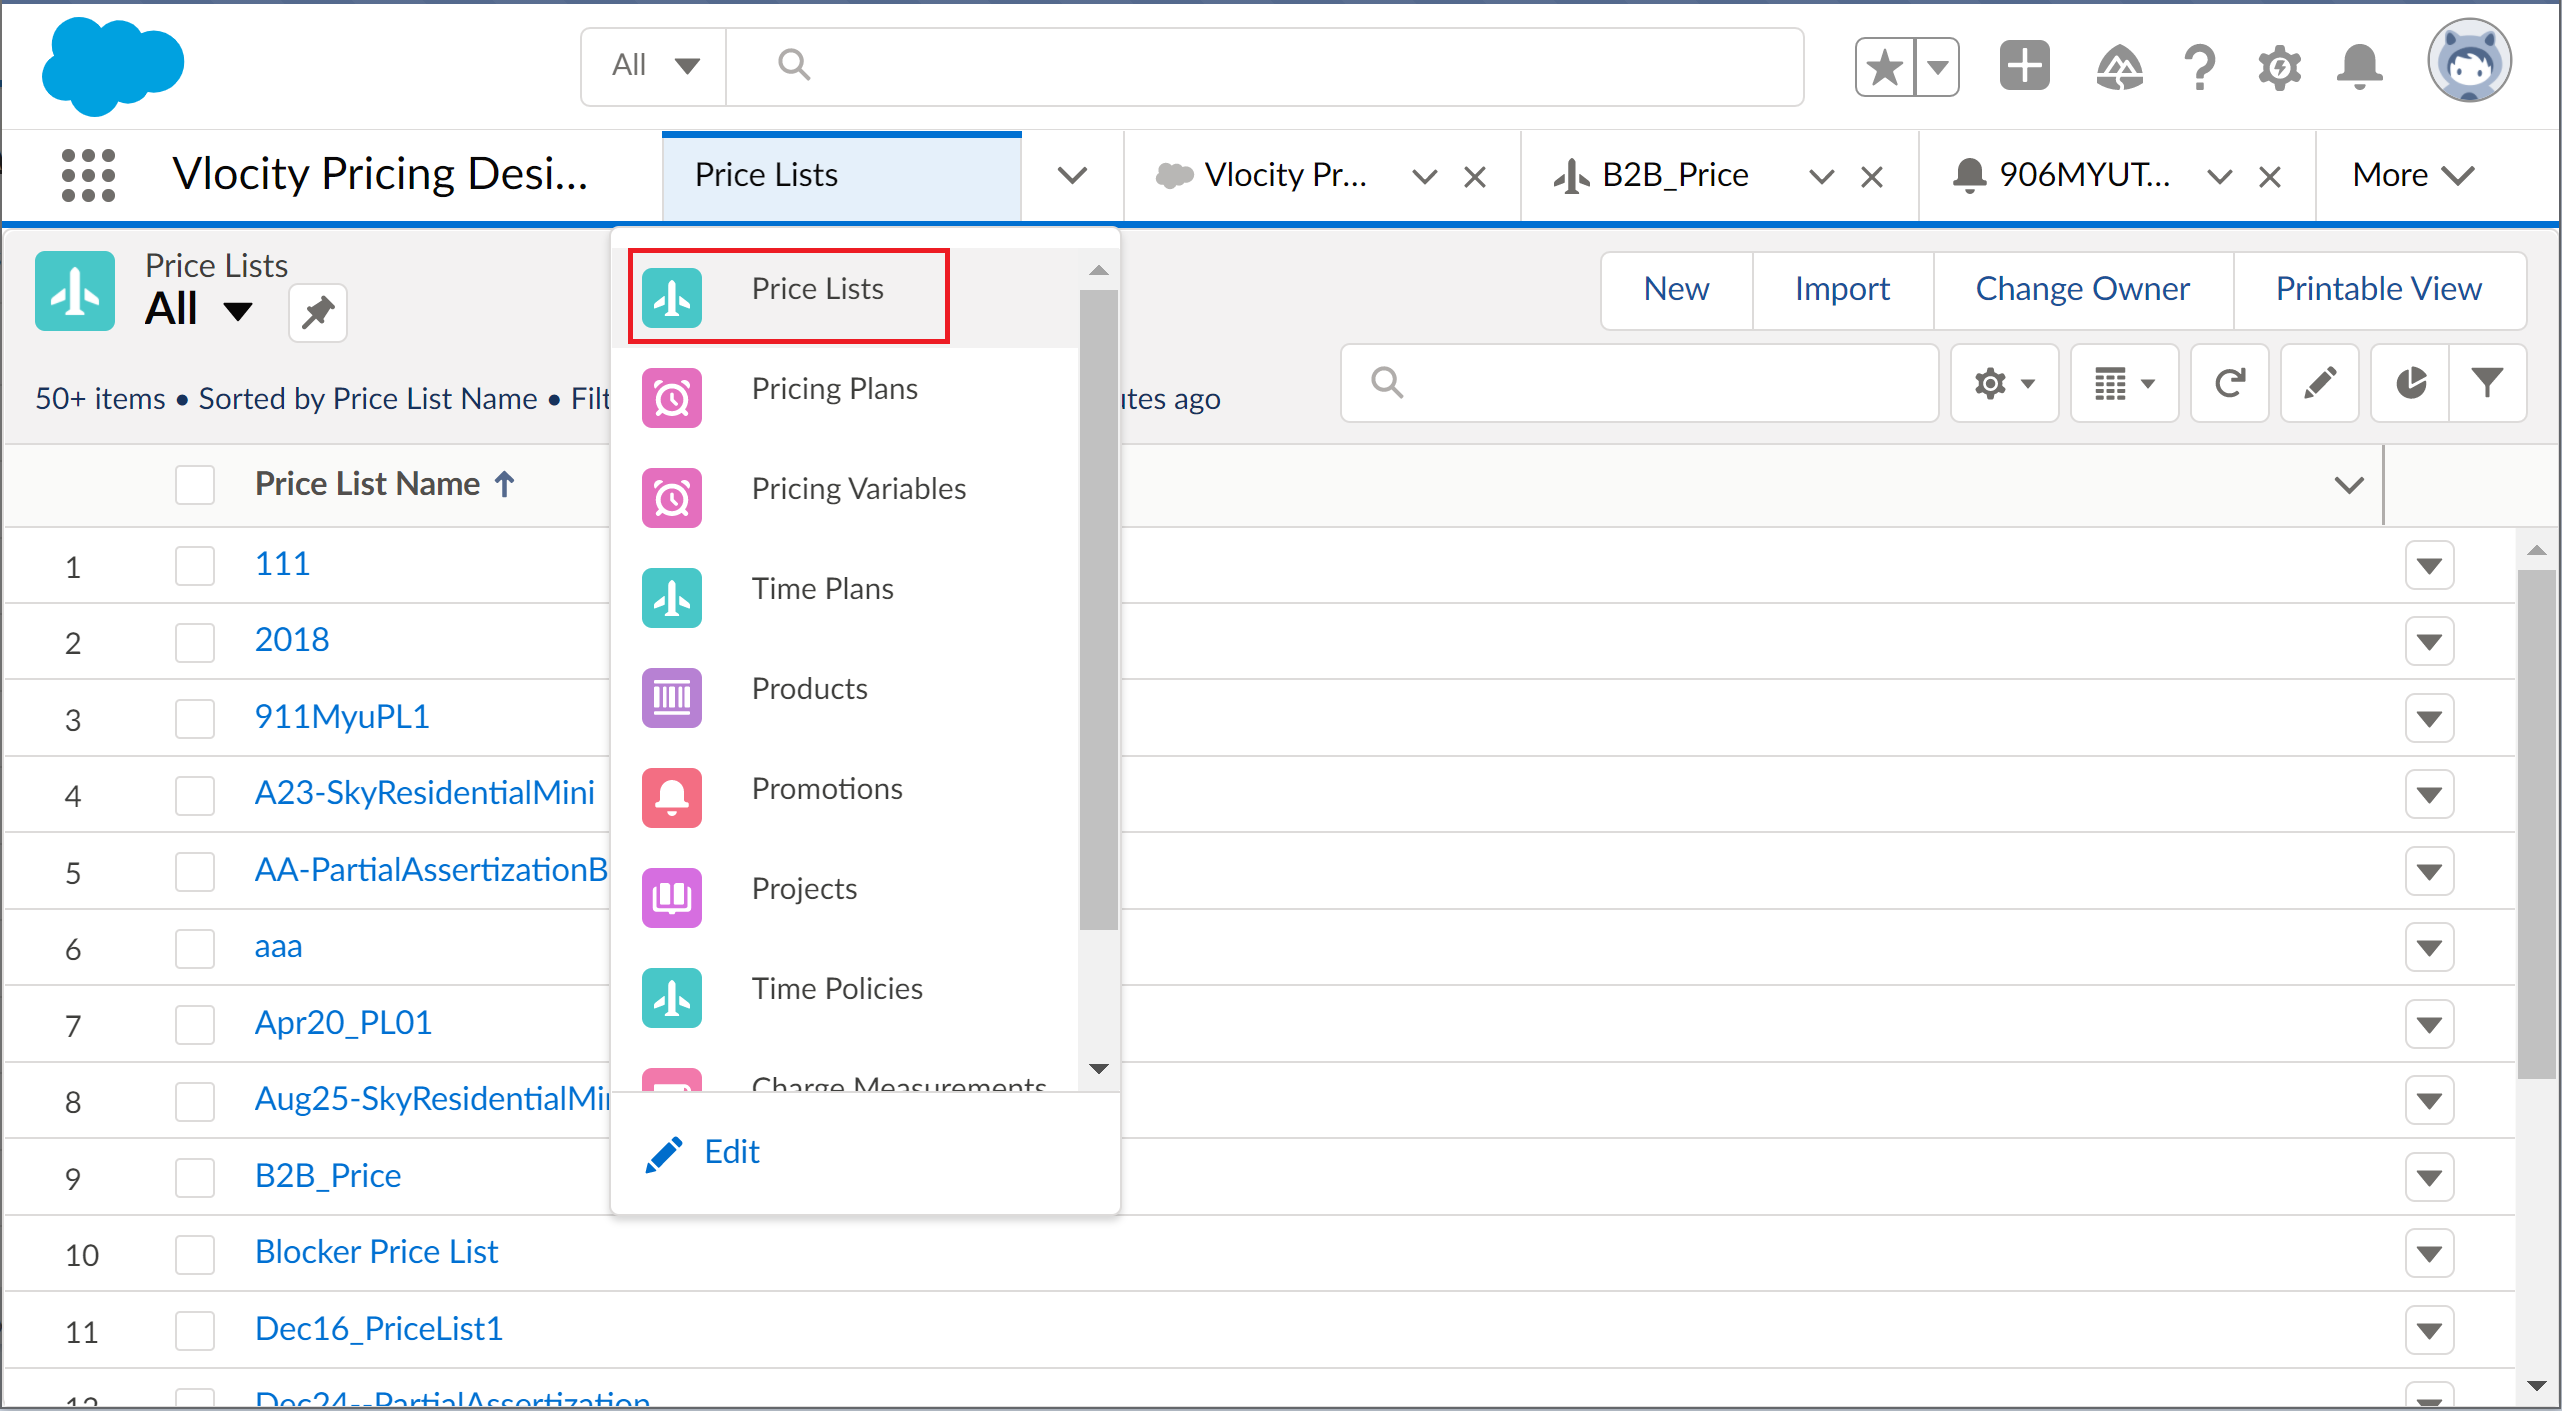Click the Pricing Plans alarm-clock icon
Screen dimensions: 2562x1411
(x=672, y=398)
